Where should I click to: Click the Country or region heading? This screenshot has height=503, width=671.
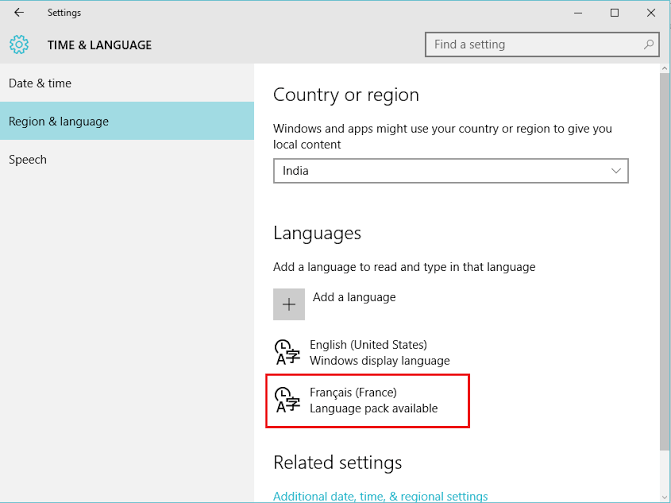(x=346, y=95)
